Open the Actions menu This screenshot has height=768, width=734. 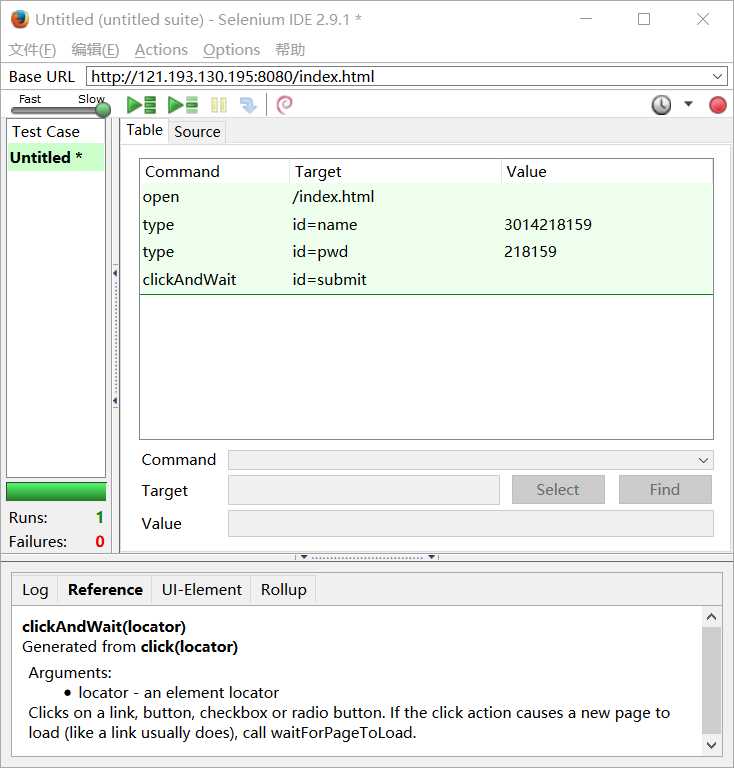(161, 49)
